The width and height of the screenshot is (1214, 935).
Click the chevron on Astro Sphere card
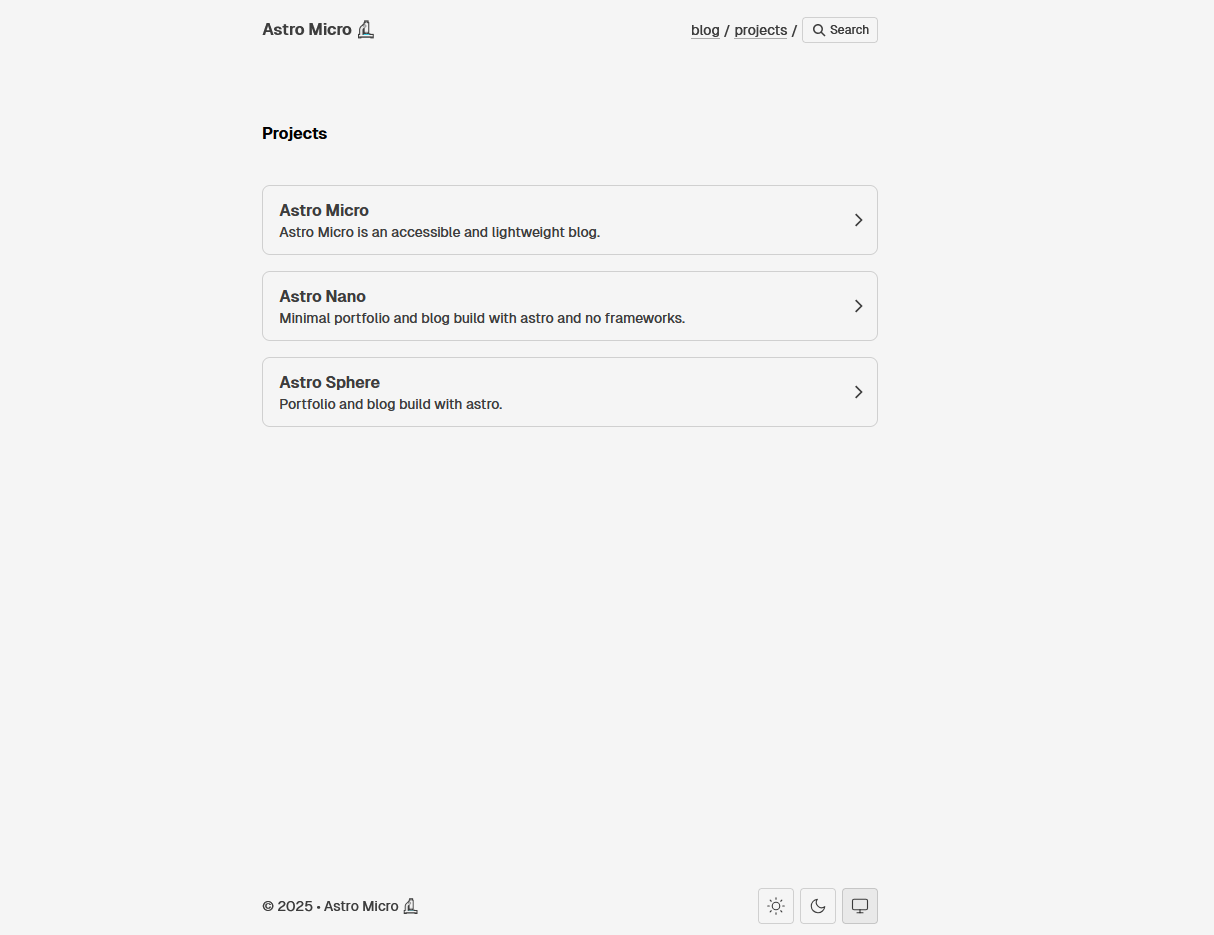pos(858,392)
